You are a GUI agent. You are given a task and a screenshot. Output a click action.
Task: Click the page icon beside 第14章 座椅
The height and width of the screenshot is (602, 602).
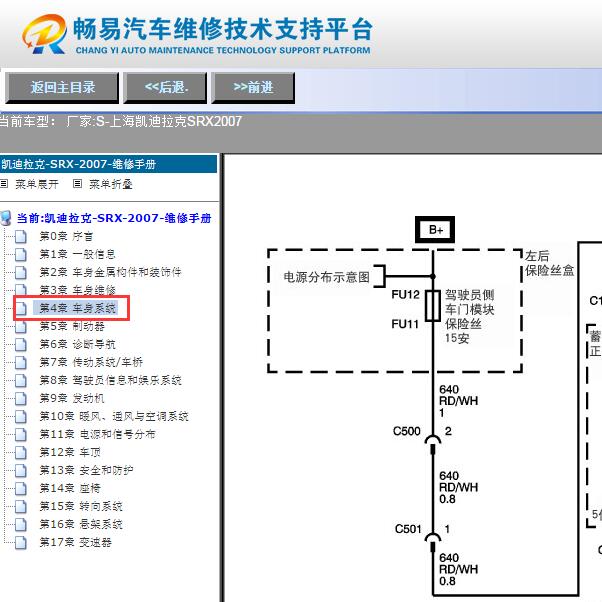pyautogui.click(x=21, y=489)
